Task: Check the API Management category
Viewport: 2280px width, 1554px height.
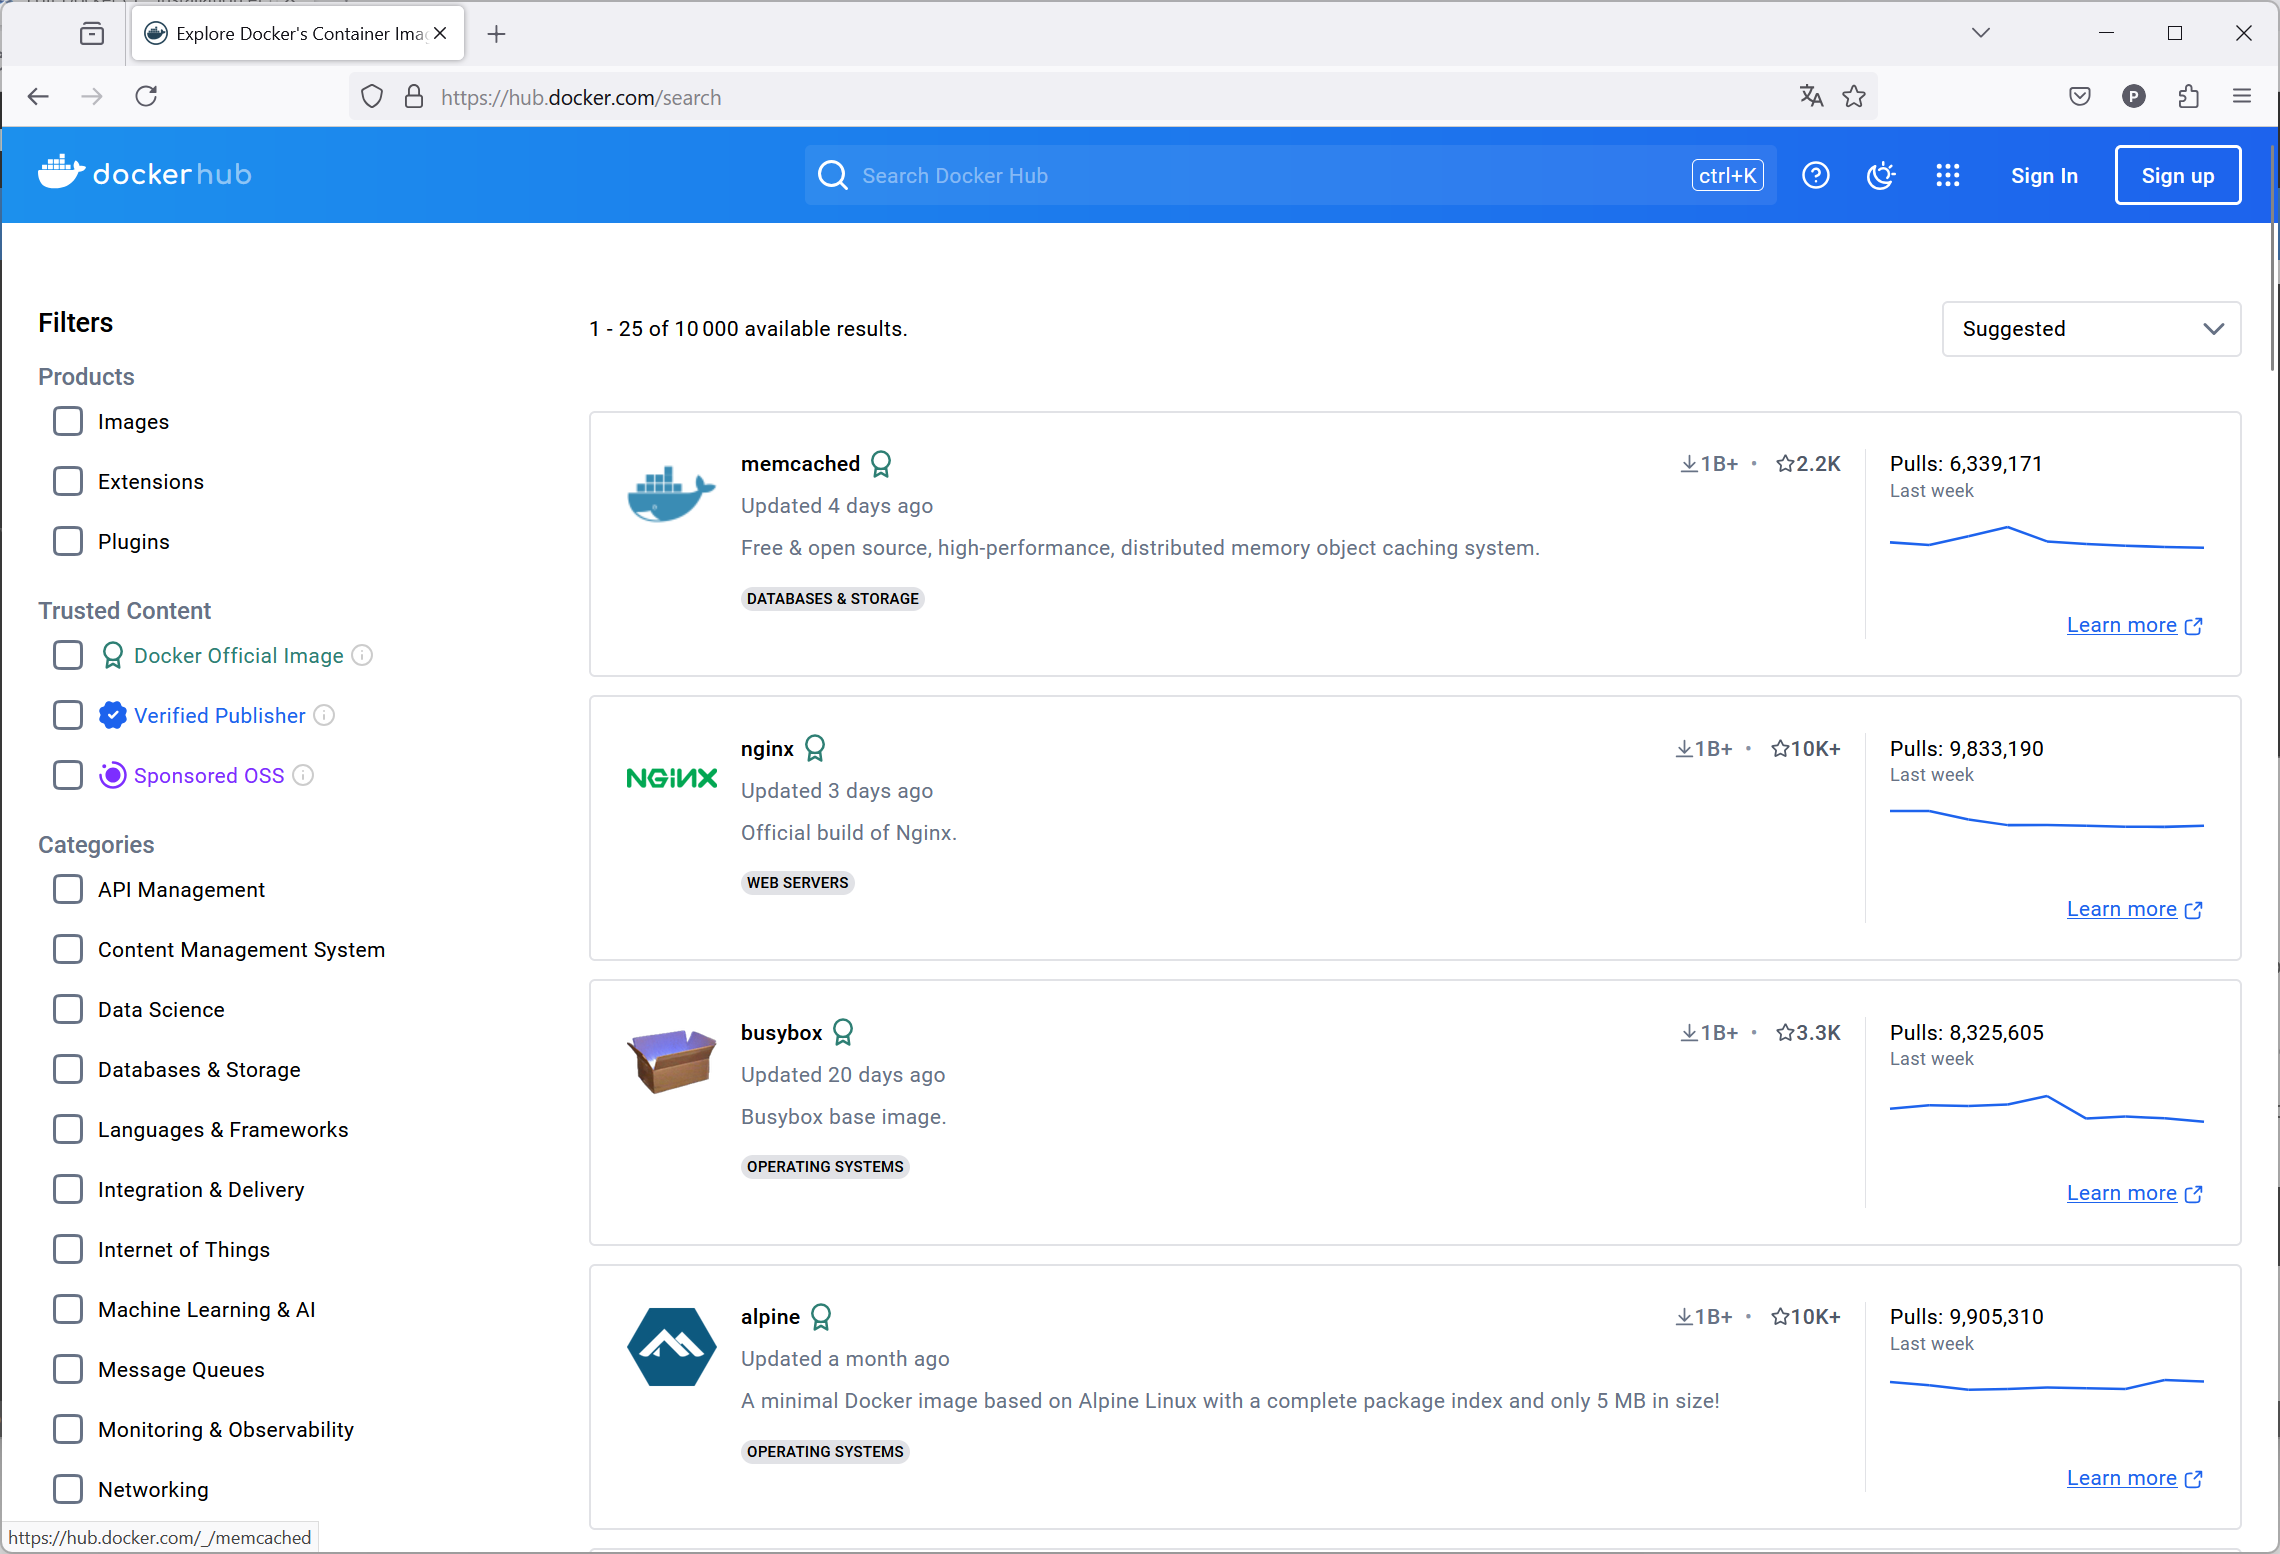Action: coord(68,889)
